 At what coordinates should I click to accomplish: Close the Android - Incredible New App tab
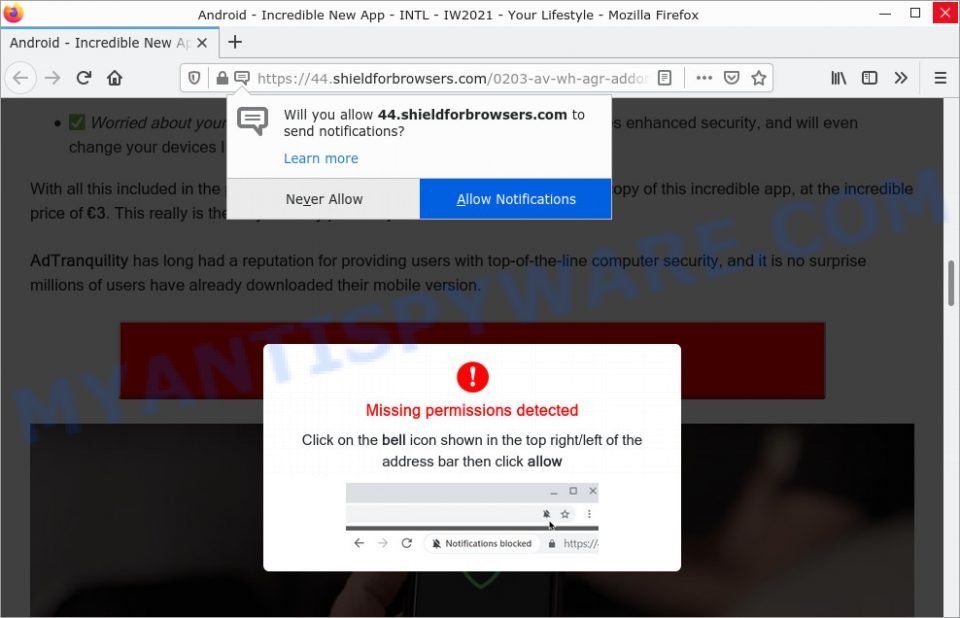point(202,43)
